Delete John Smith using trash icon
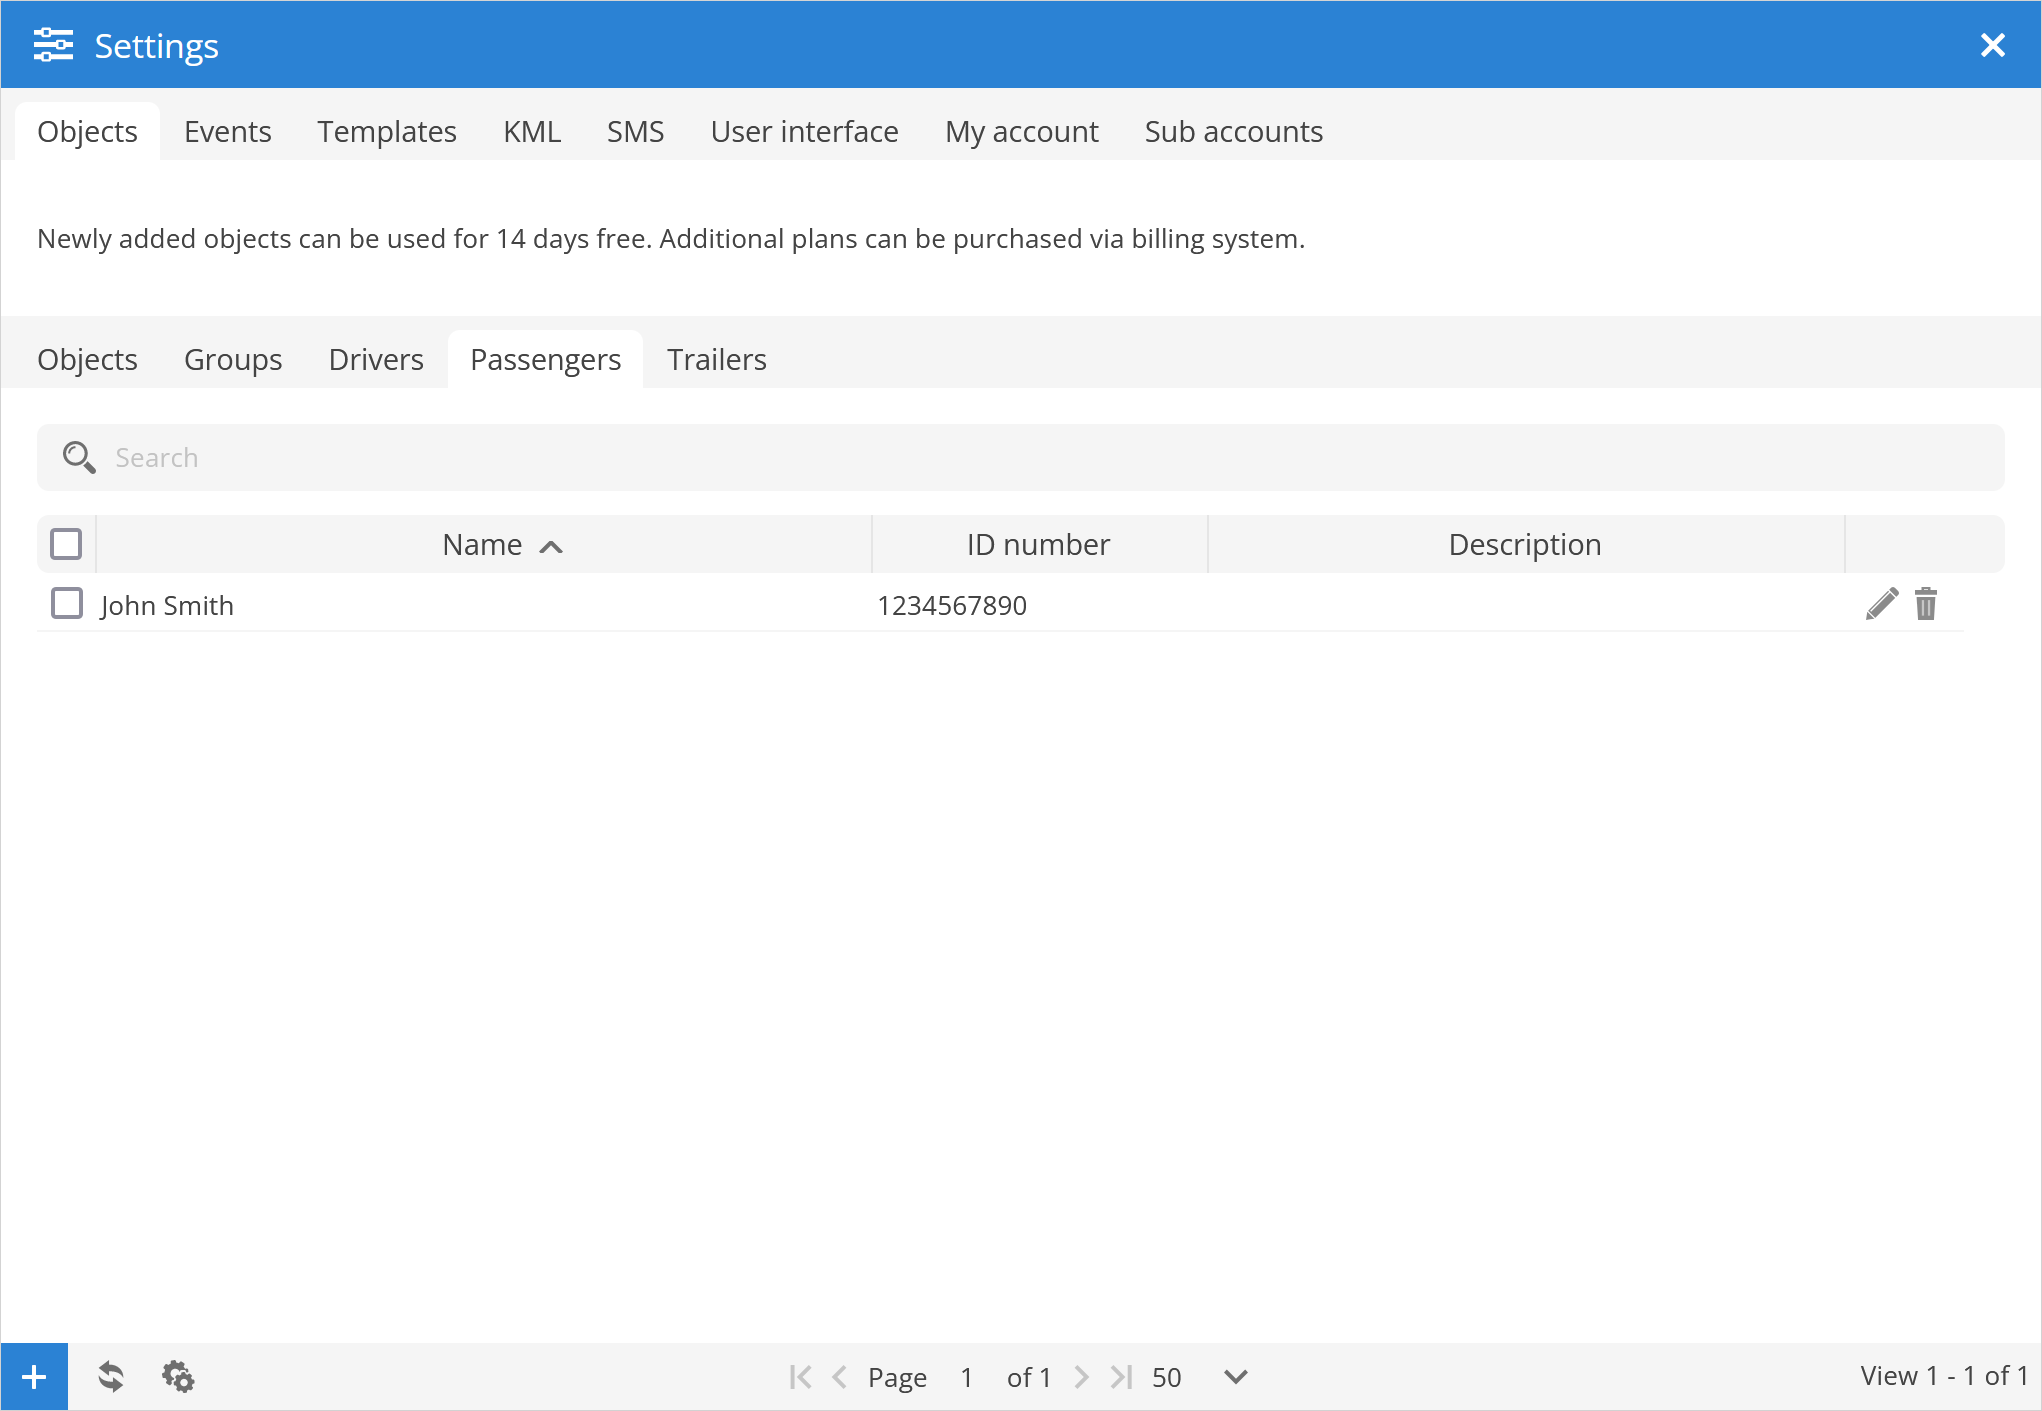 [1926, 604]
